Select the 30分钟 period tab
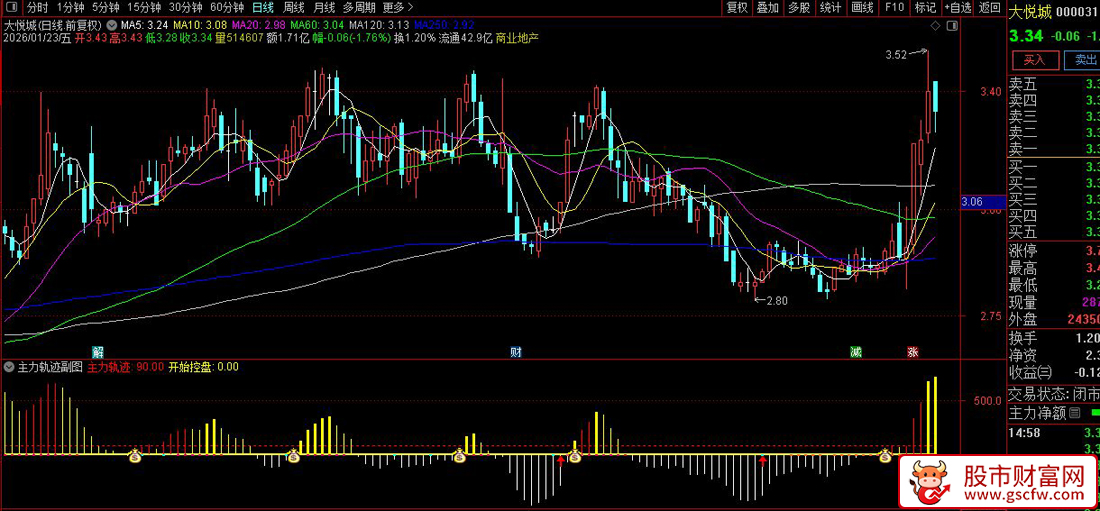 187,8
